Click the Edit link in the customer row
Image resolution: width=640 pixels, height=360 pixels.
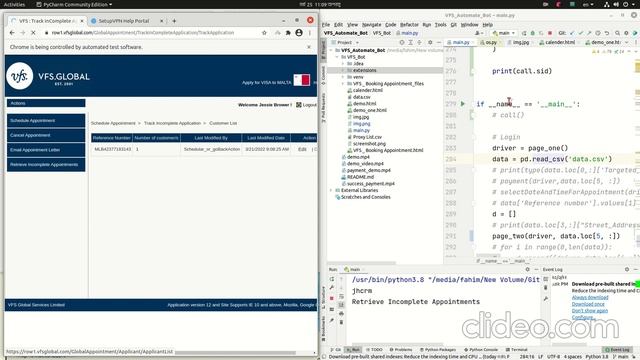tap(302, 149)
